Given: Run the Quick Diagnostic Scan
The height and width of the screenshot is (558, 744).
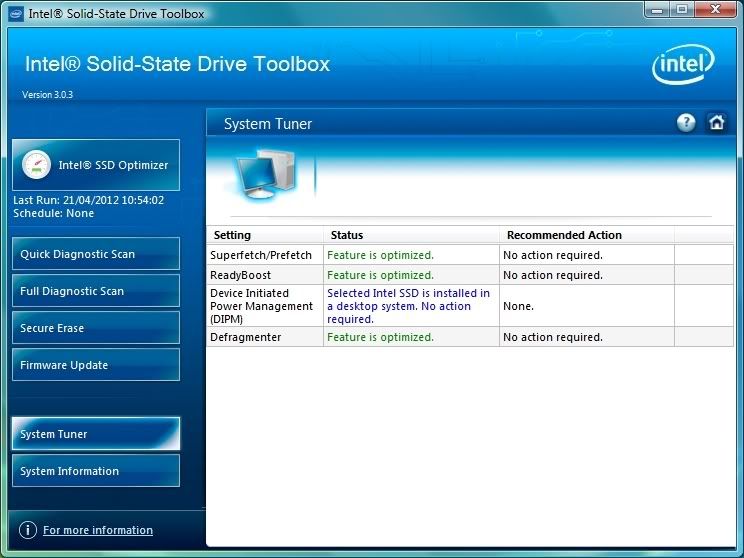Looking at the screenshot, I should pyautogui.click(x=96, y=254).
